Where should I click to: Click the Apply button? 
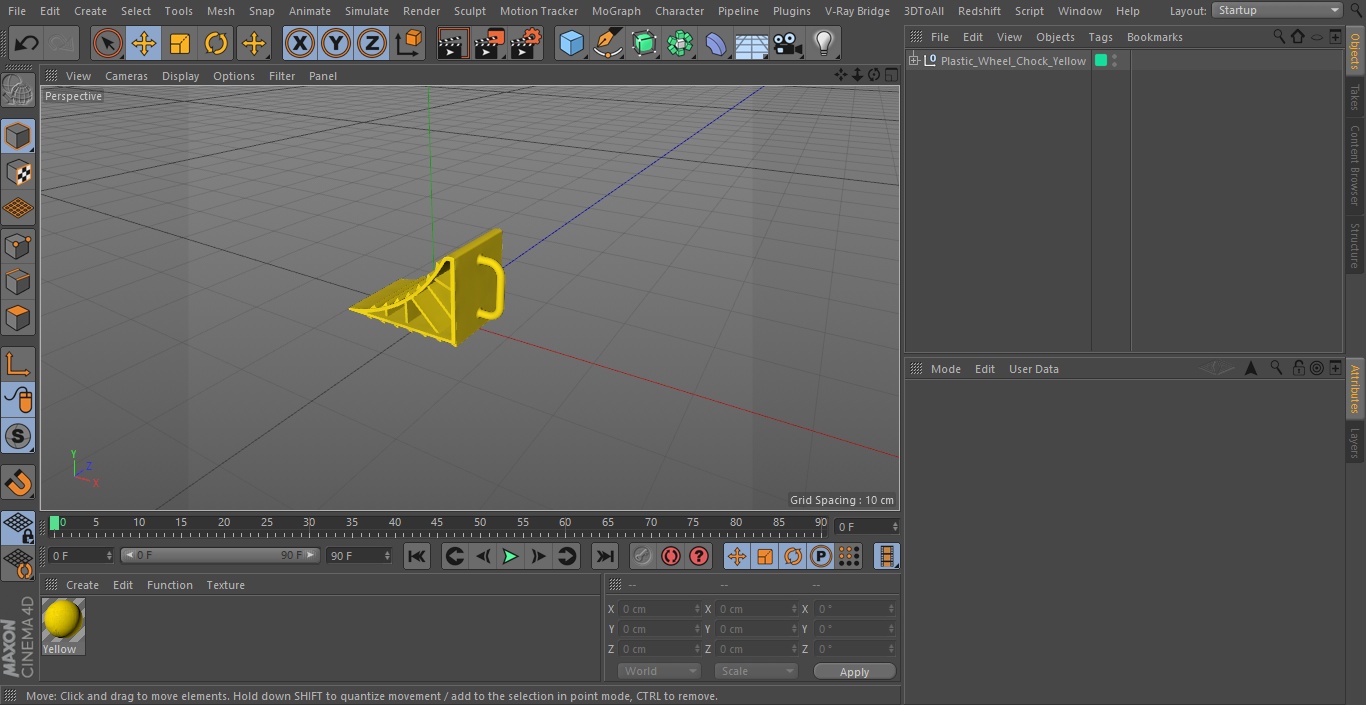point(854,672)
